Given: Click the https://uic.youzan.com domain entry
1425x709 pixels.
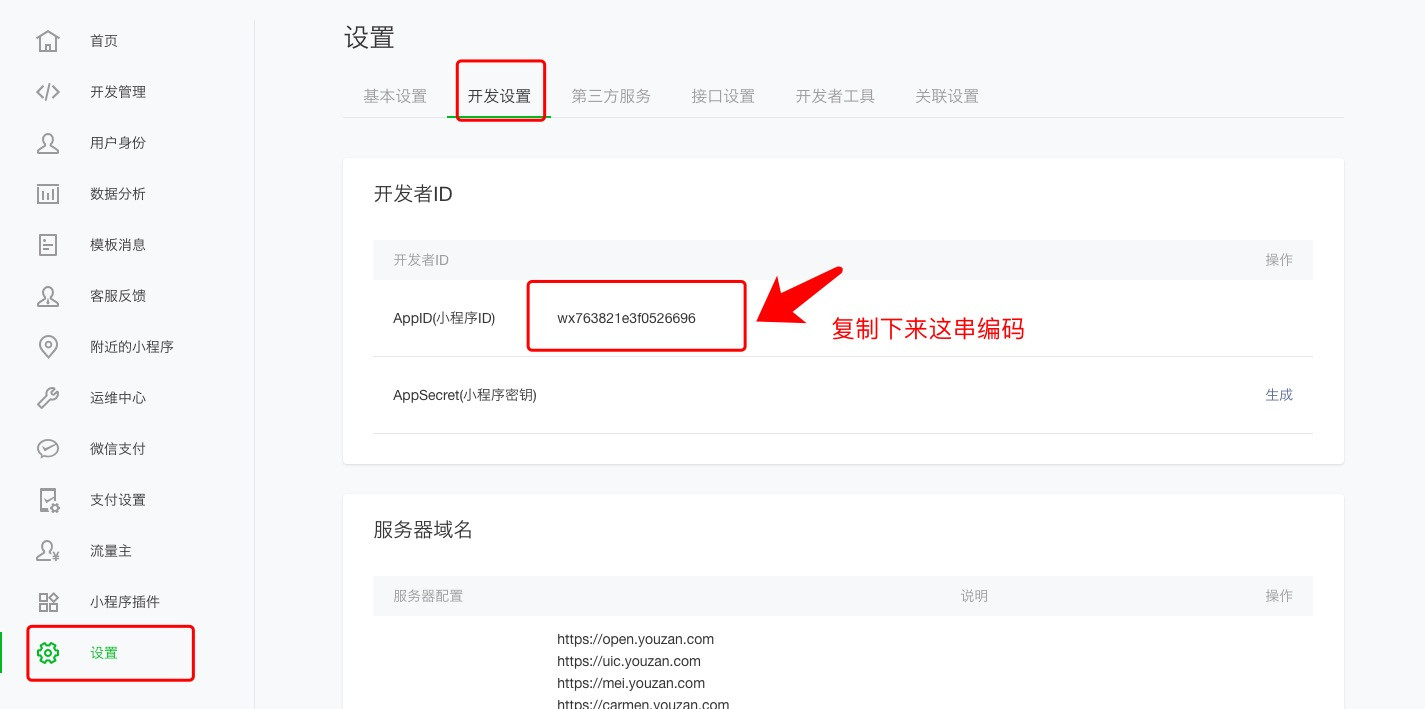Looking at the screenshot, I should tap(629, 661).
